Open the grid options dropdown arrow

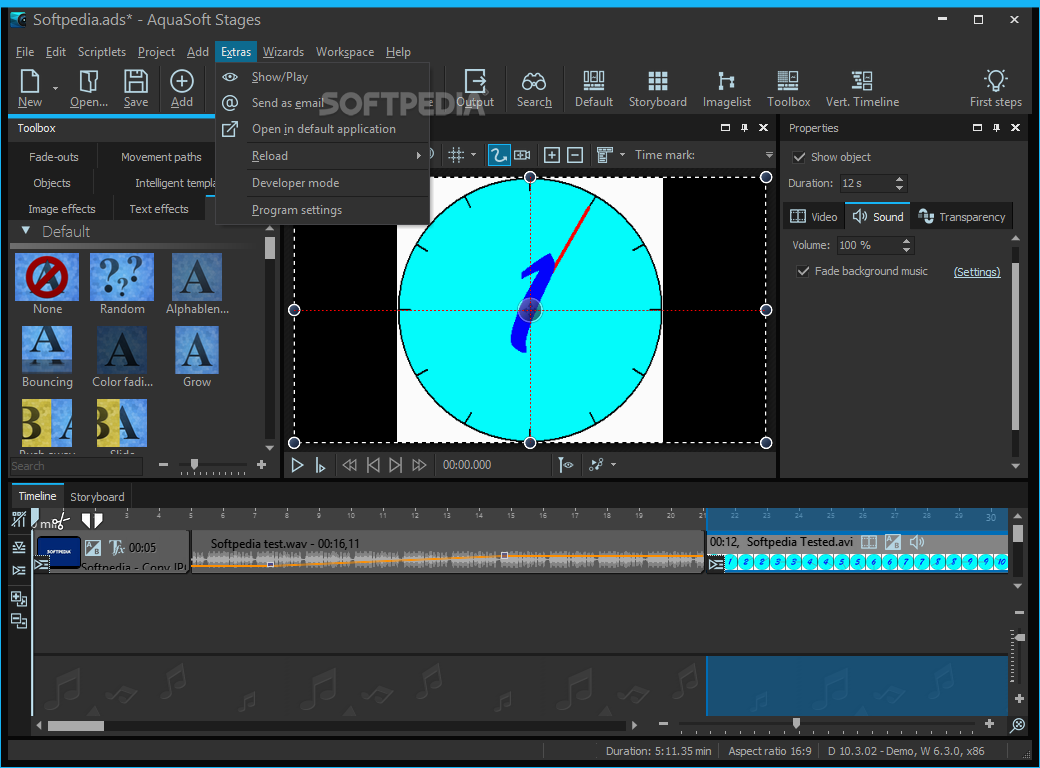point(474,155)
